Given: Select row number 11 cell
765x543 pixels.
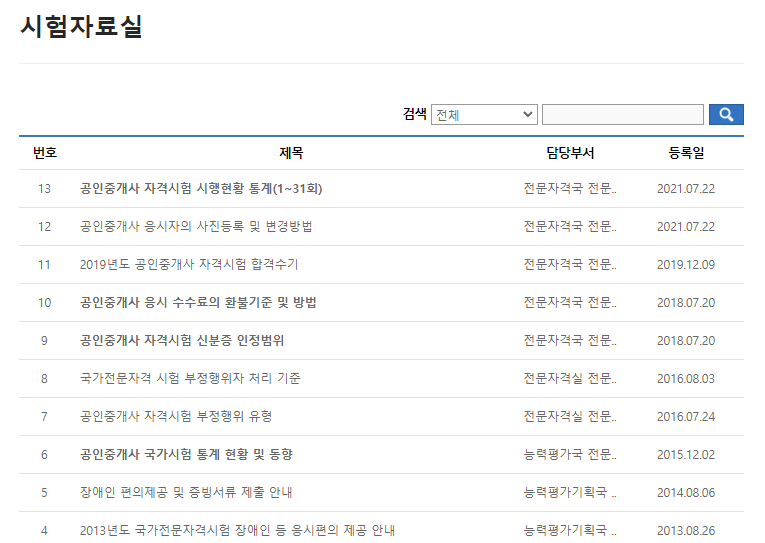Looking at the screenshot, I should point(44,265).
